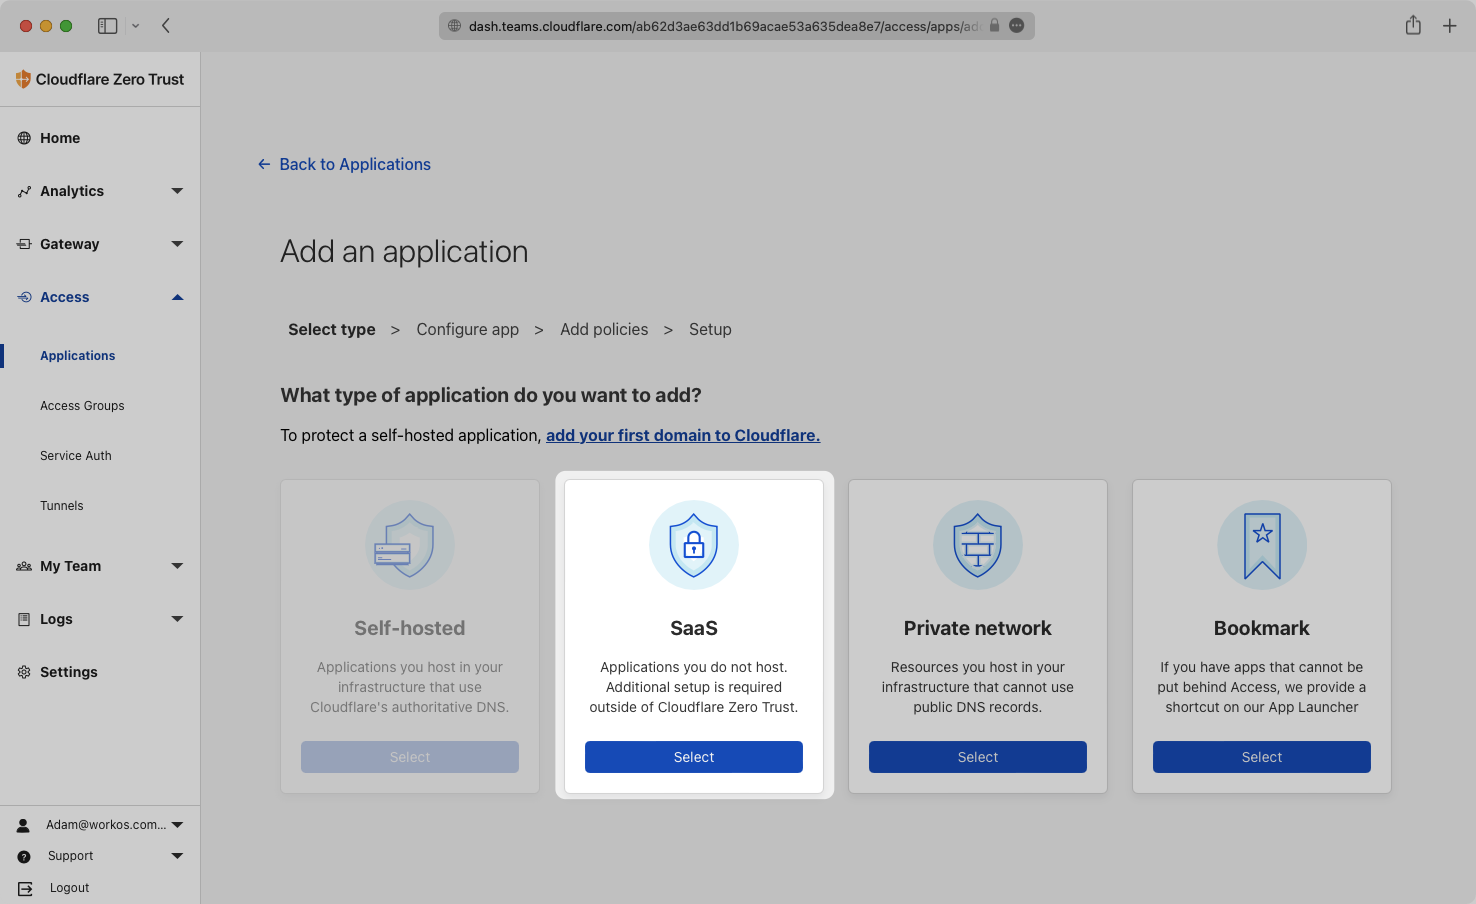
Task: Click the Analytics chart icon
Action: click(x=24, y=191)
